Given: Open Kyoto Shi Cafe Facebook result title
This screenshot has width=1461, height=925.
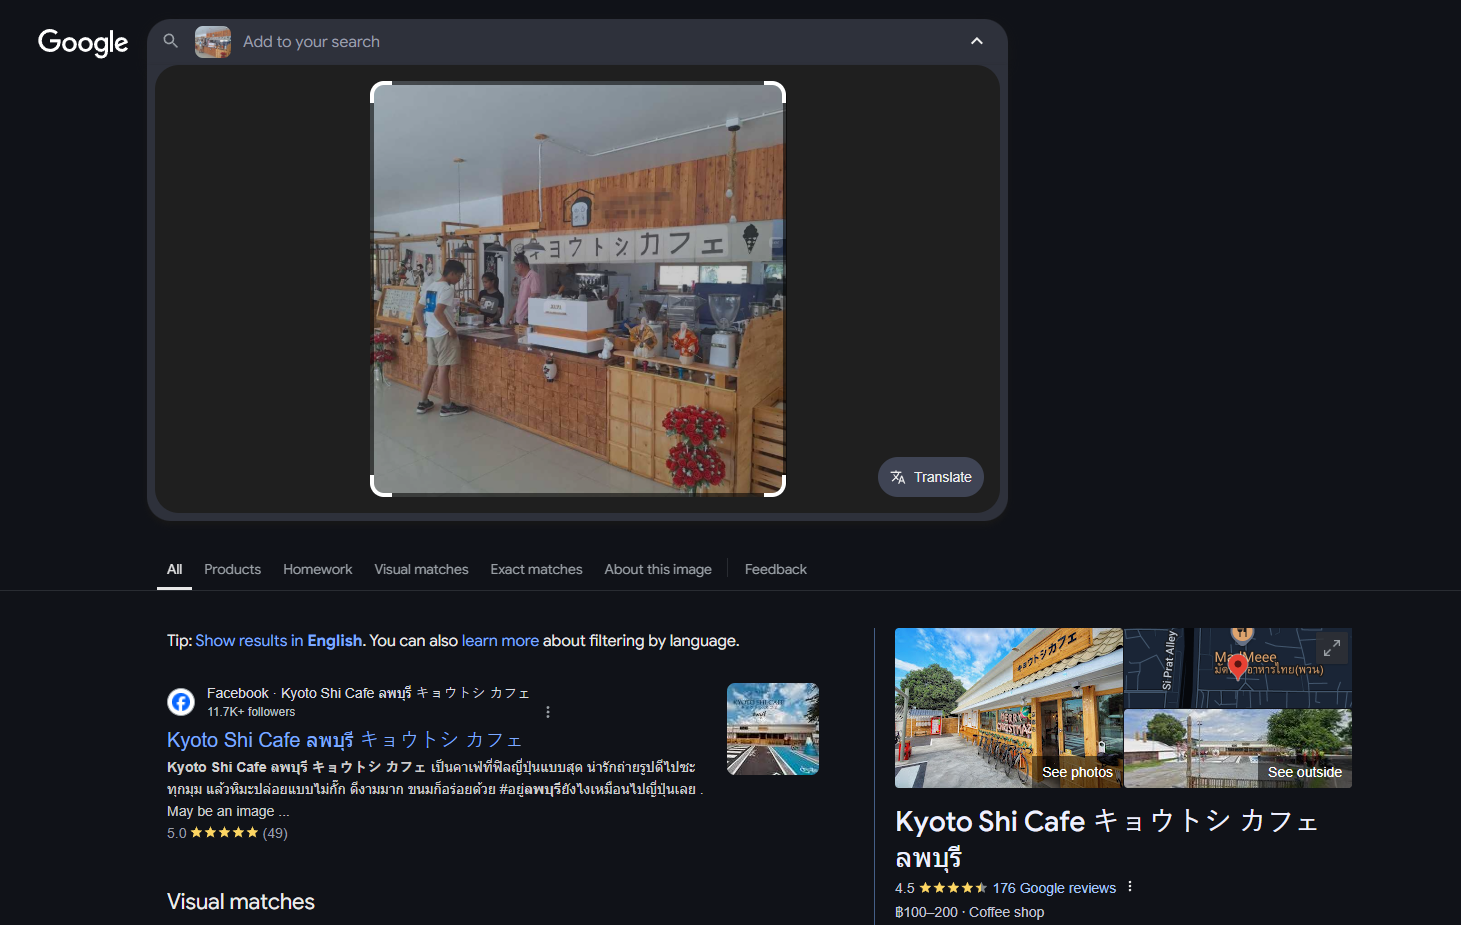Looking at the screenshot, I should click(x=344, y=740).
